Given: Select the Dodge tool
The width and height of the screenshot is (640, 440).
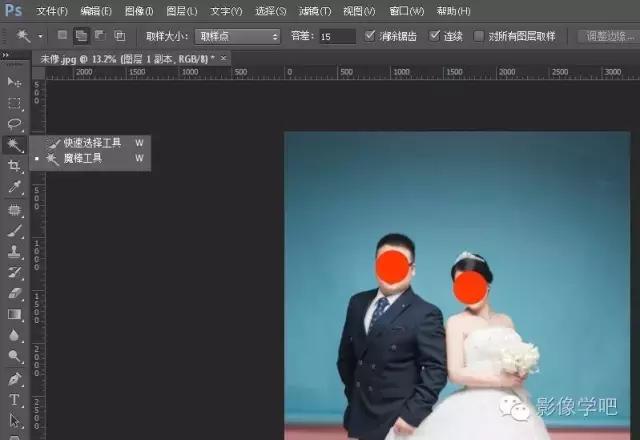Looking at the screenshot, I should [x=14, y=356].
